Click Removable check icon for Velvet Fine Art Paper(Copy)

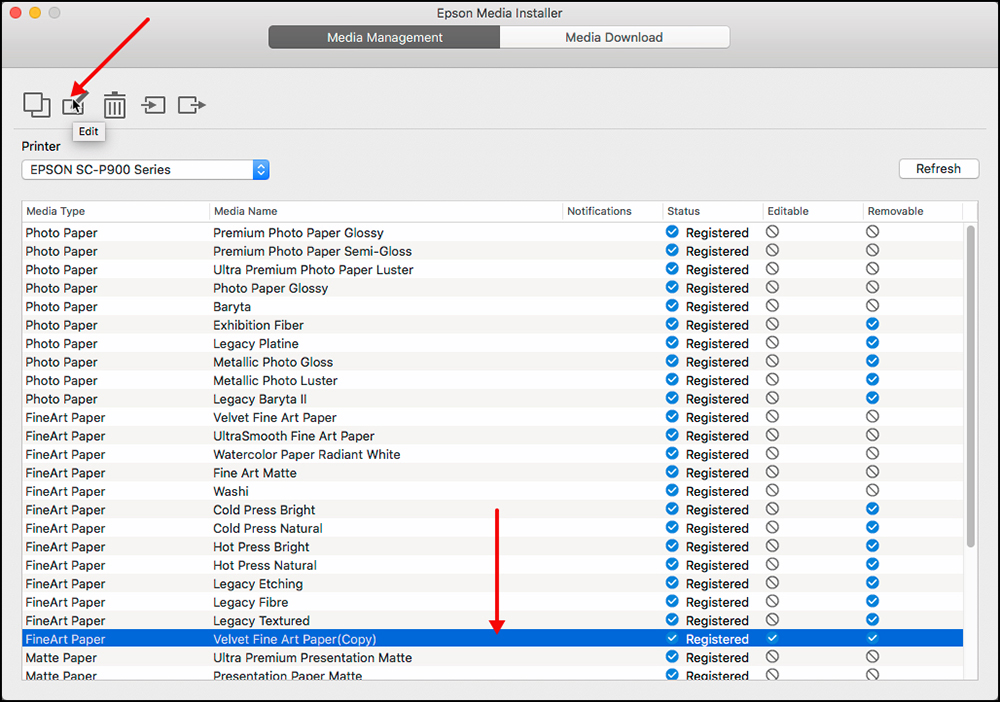872,638
